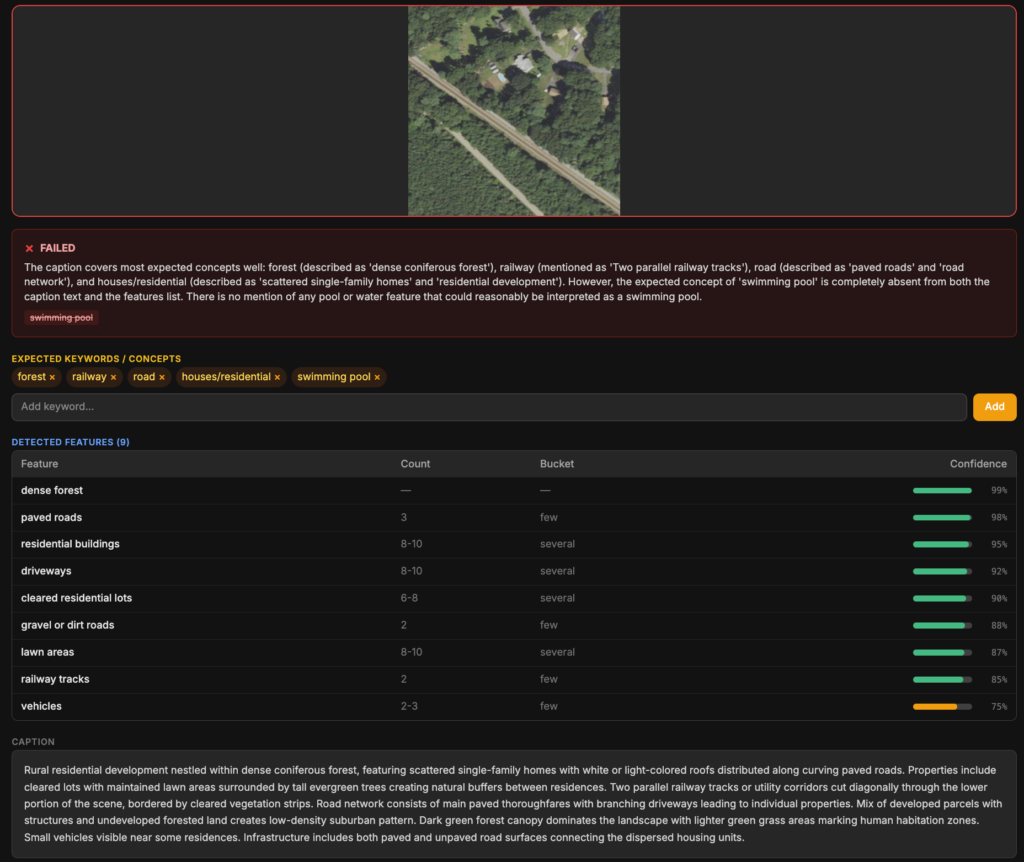Open the satellite aerial image thumbnail
Screen dimensions: 1024x862
coord(513,110)
